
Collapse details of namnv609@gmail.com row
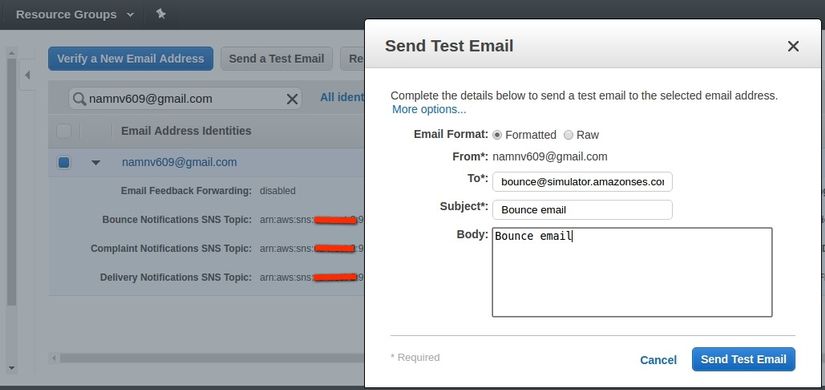pyautogui.click(x=95, y=163)
